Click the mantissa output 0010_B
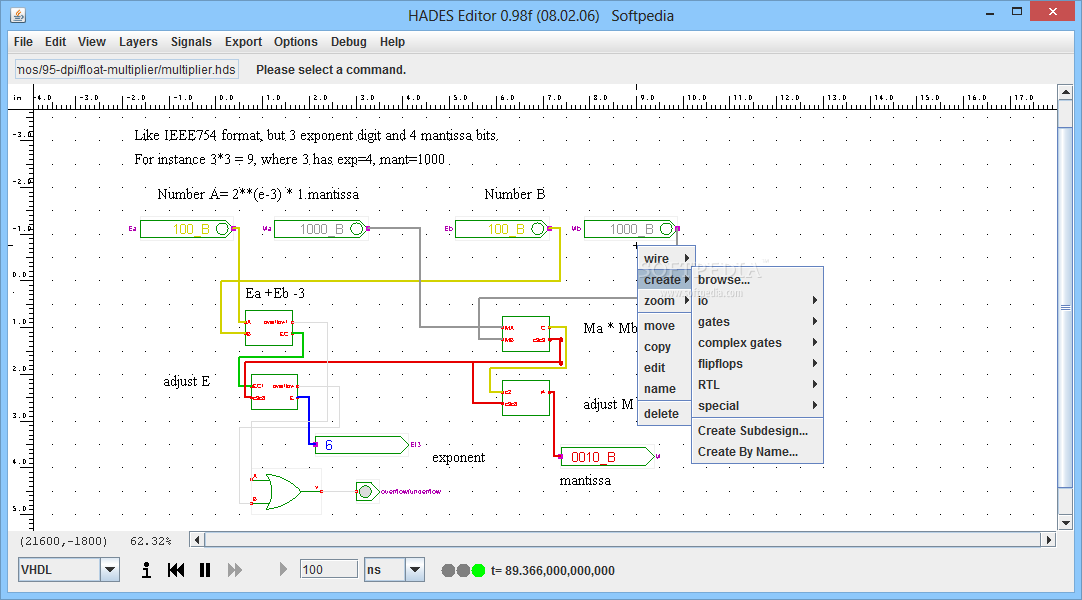The height and width of the screenshot is (600, 1082). pos(607,457)
